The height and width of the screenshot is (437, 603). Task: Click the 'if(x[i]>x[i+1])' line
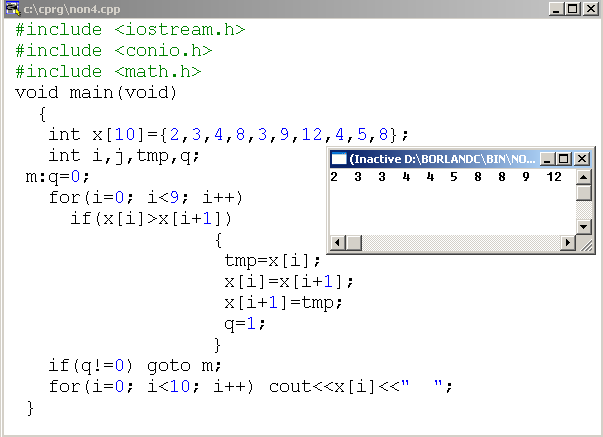(151, 219)
